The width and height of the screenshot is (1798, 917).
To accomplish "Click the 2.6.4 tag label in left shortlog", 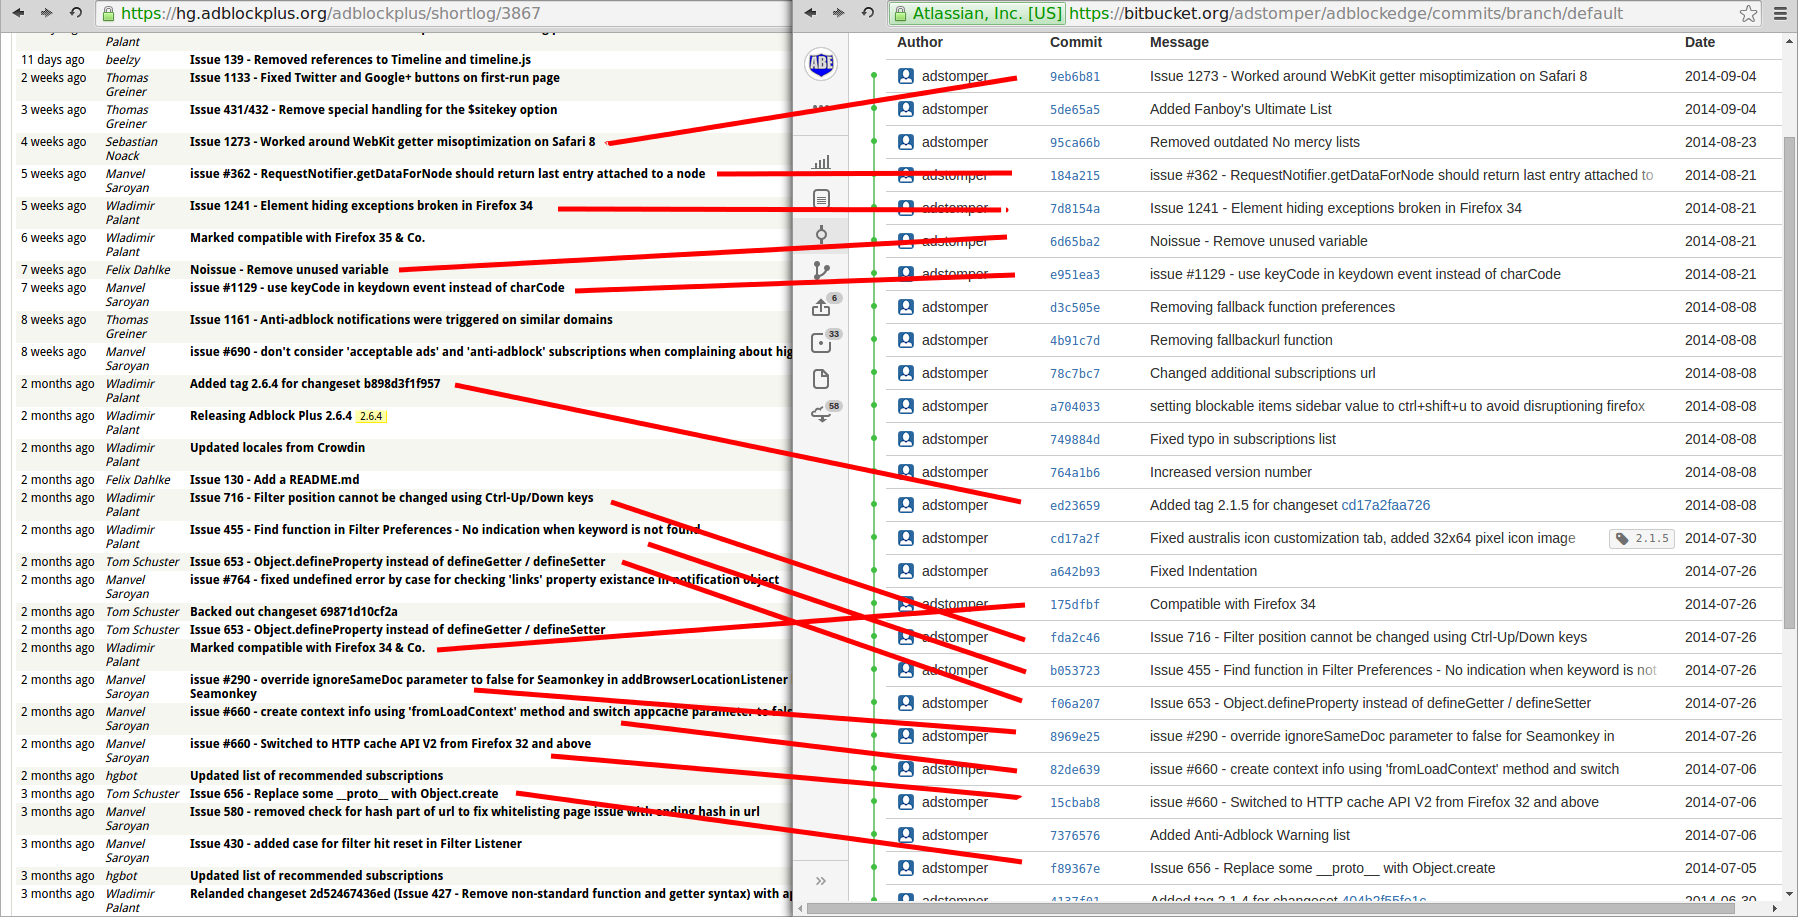I will click(x=371, y=416).
